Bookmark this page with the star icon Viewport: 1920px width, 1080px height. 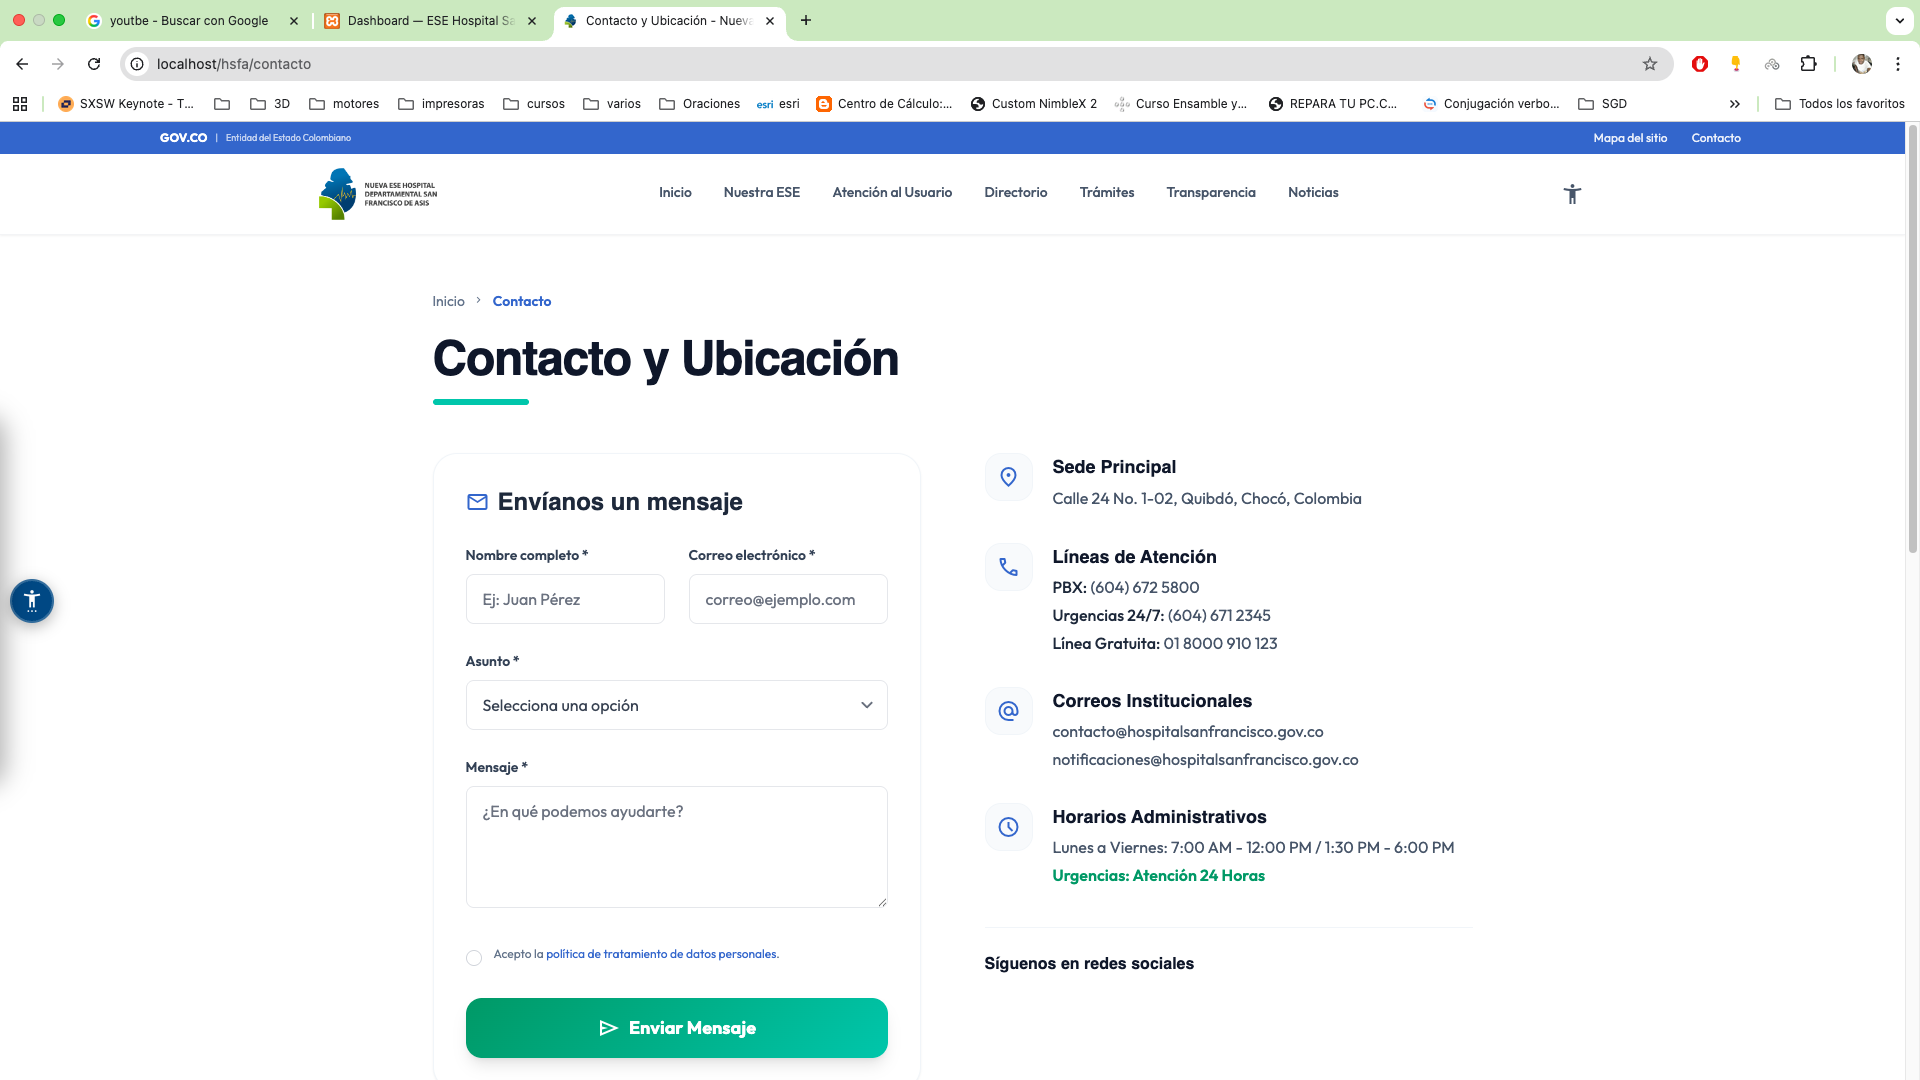(1650, 64)
